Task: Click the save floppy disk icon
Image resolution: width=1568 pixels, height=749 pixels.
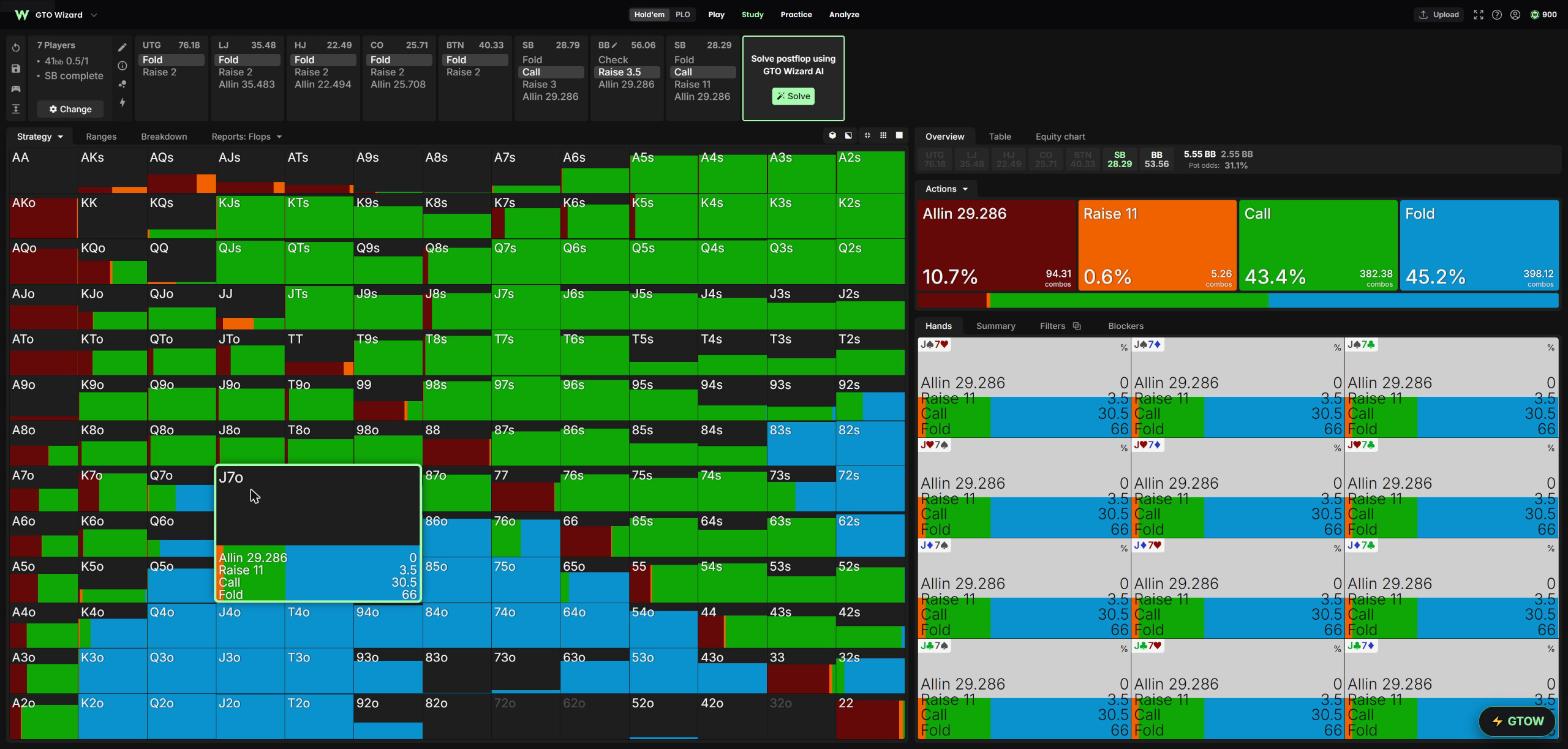Action: pyautogui.click(x=16, y=68)
